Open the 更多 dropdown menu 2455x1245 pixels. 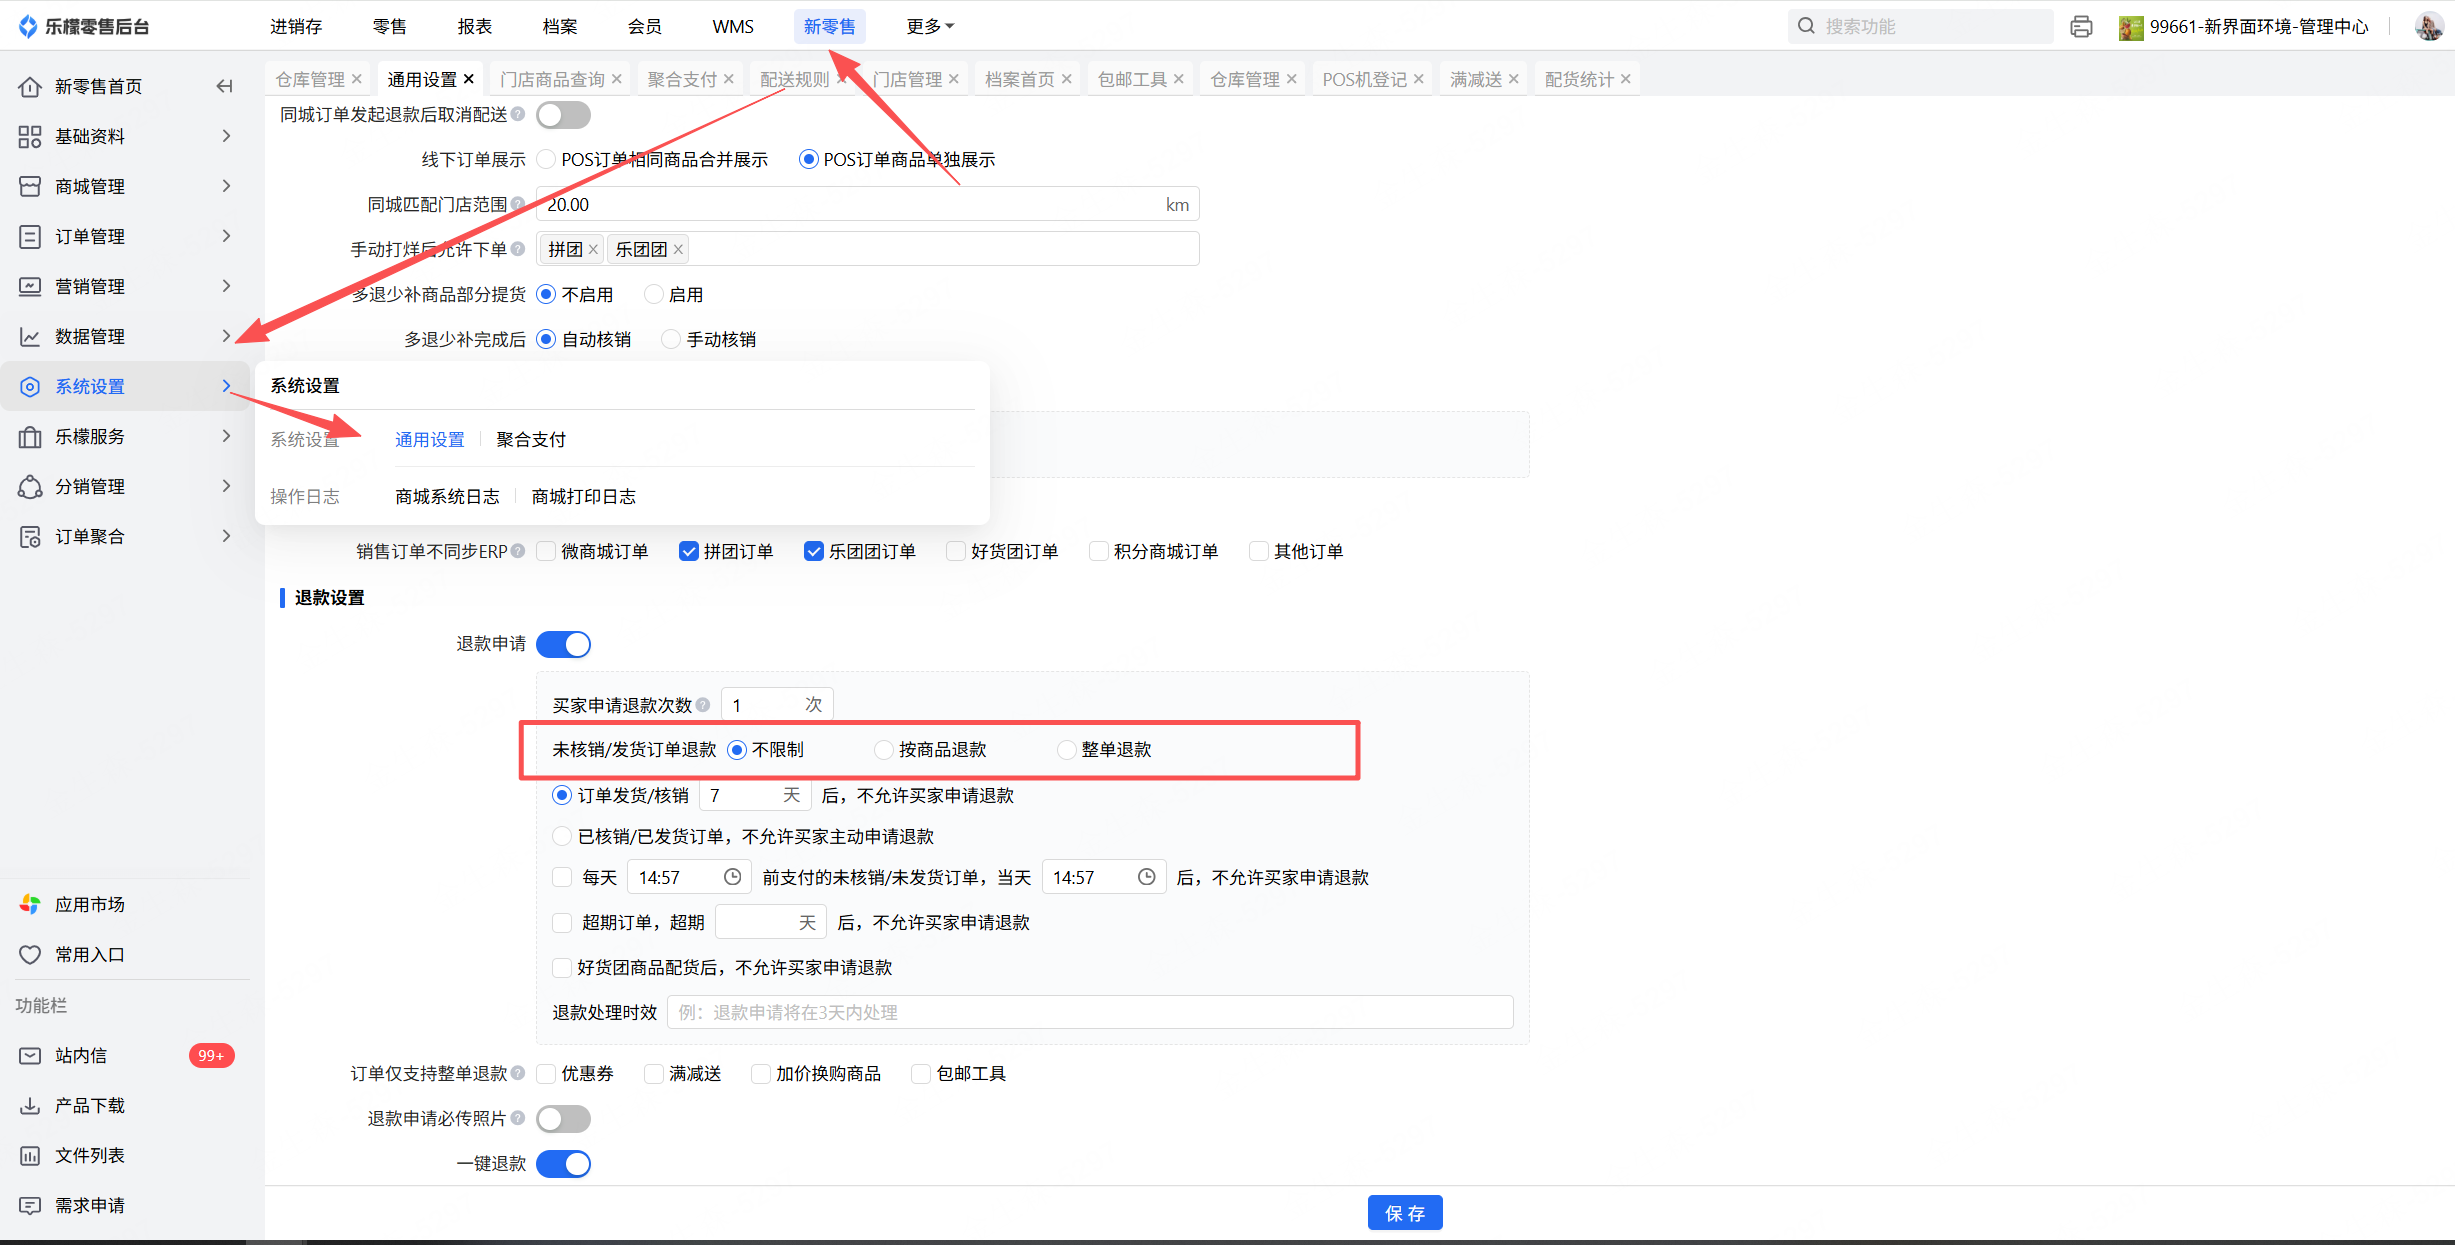coord(929,27)
